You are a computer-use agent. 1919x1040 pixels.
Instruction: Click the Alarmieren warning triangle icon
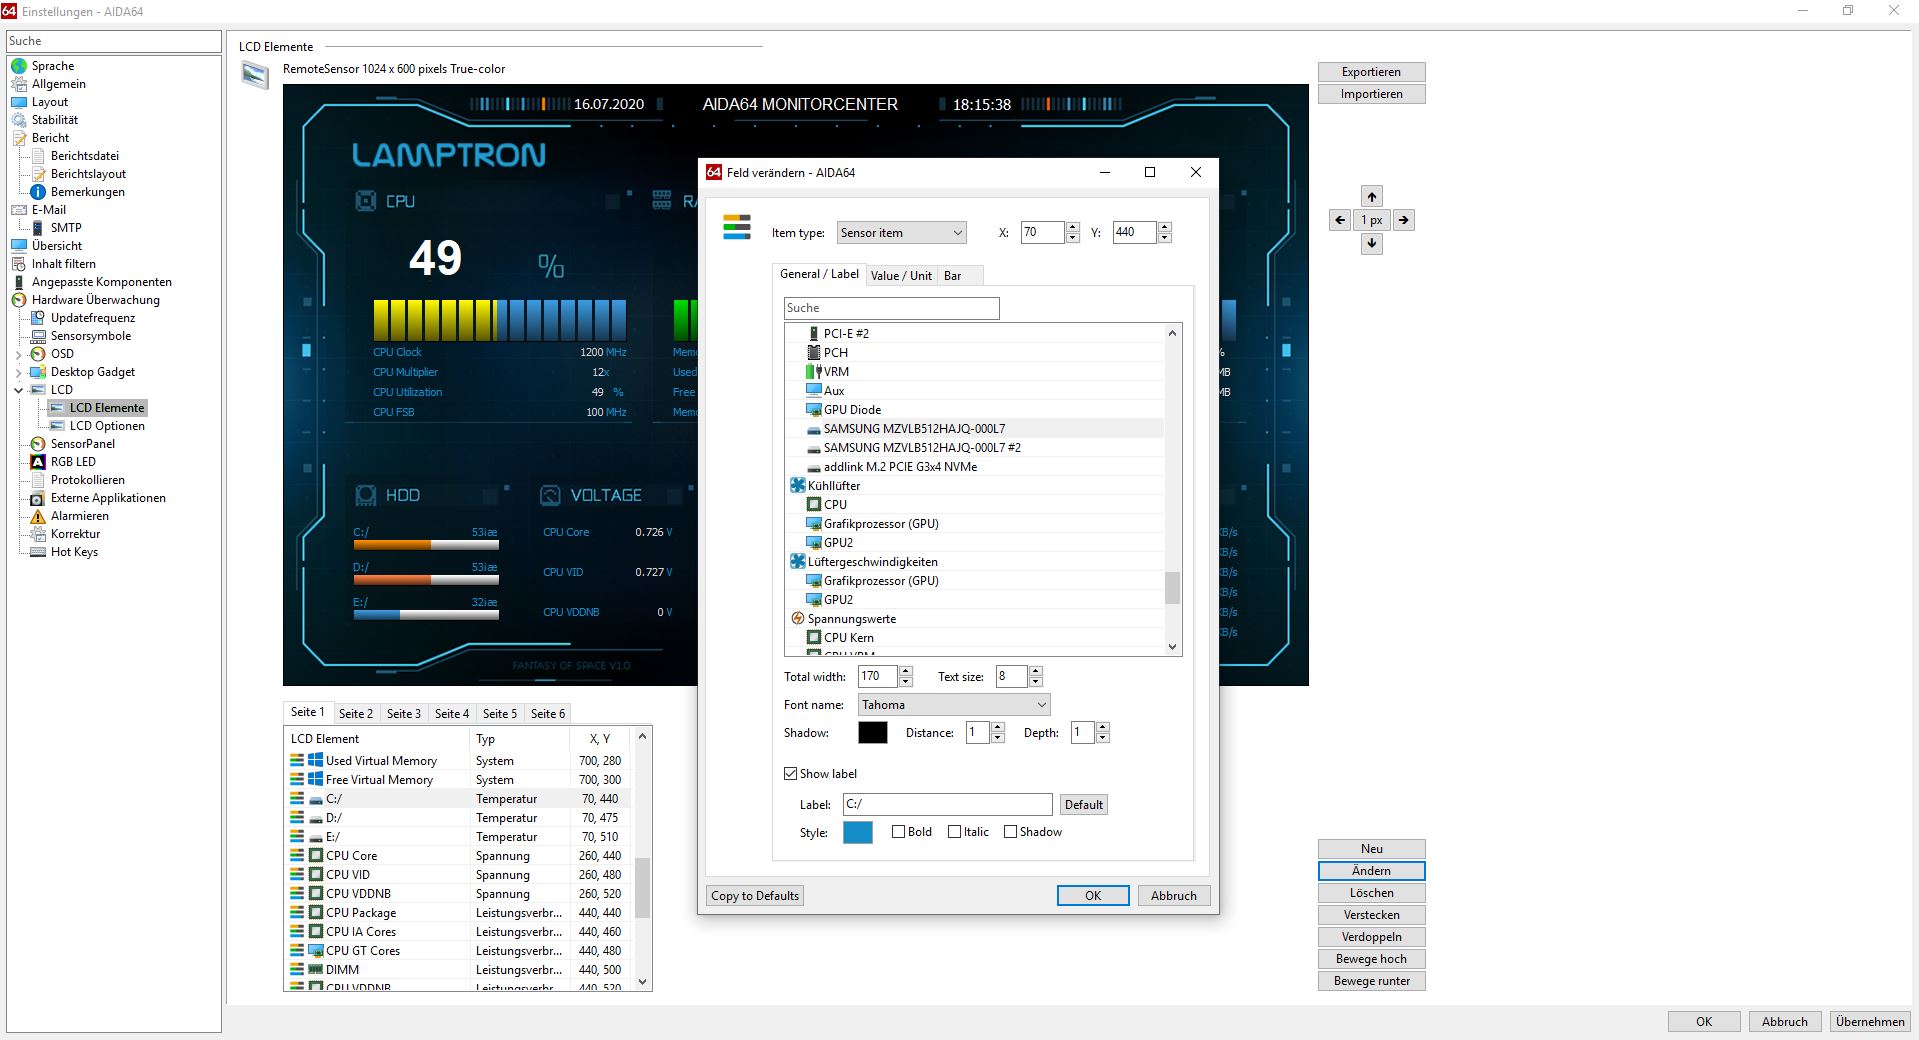pos(38,516)
